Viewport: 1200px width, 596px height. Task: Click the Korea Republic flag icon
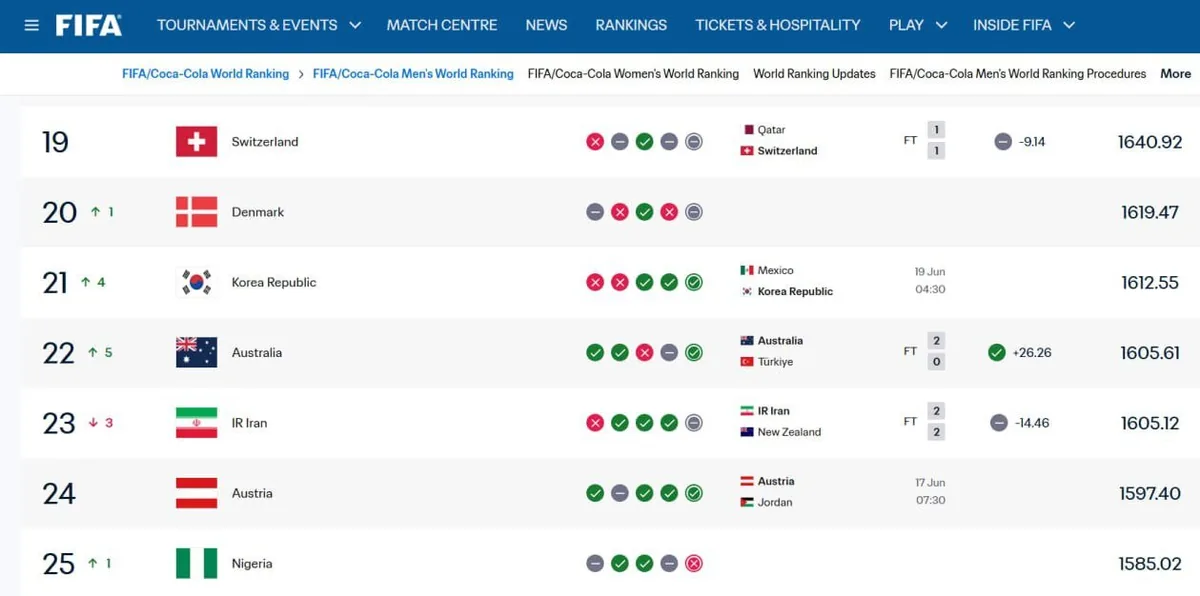click(x=196, y=282)
